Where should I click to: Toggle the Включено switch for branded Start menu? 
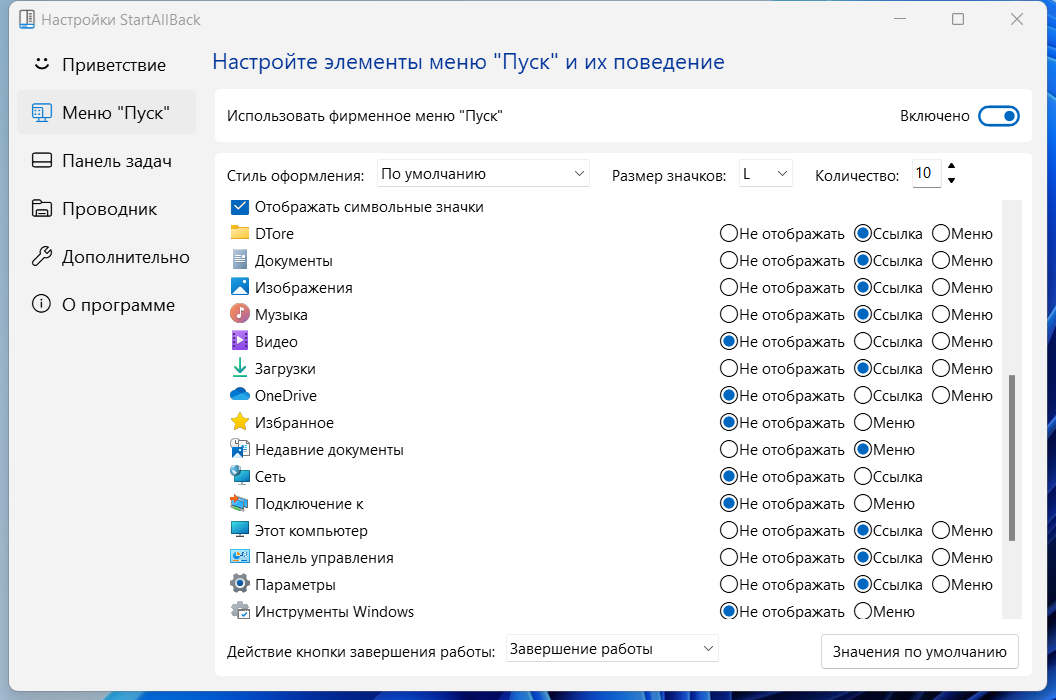coord(999,116)
